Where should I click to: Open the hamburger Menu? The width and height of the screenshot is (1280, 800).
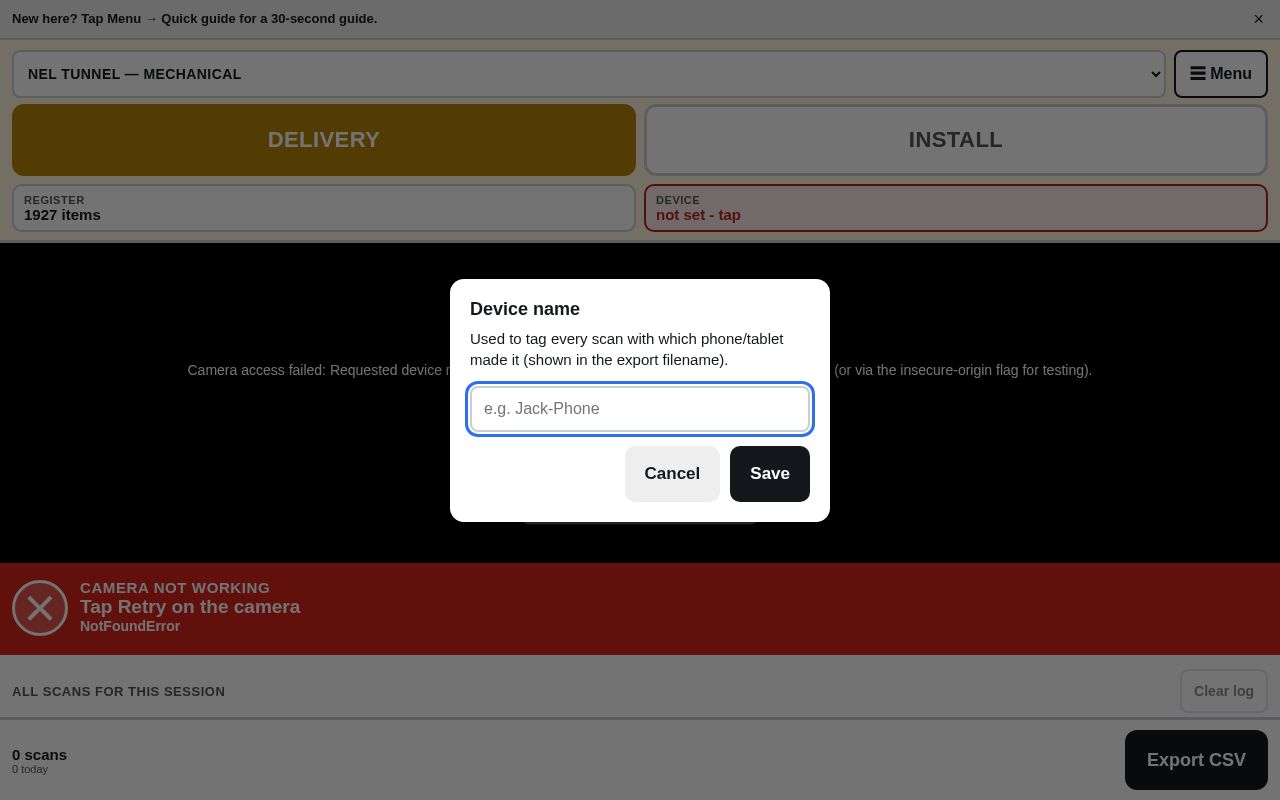point(1221,74)
